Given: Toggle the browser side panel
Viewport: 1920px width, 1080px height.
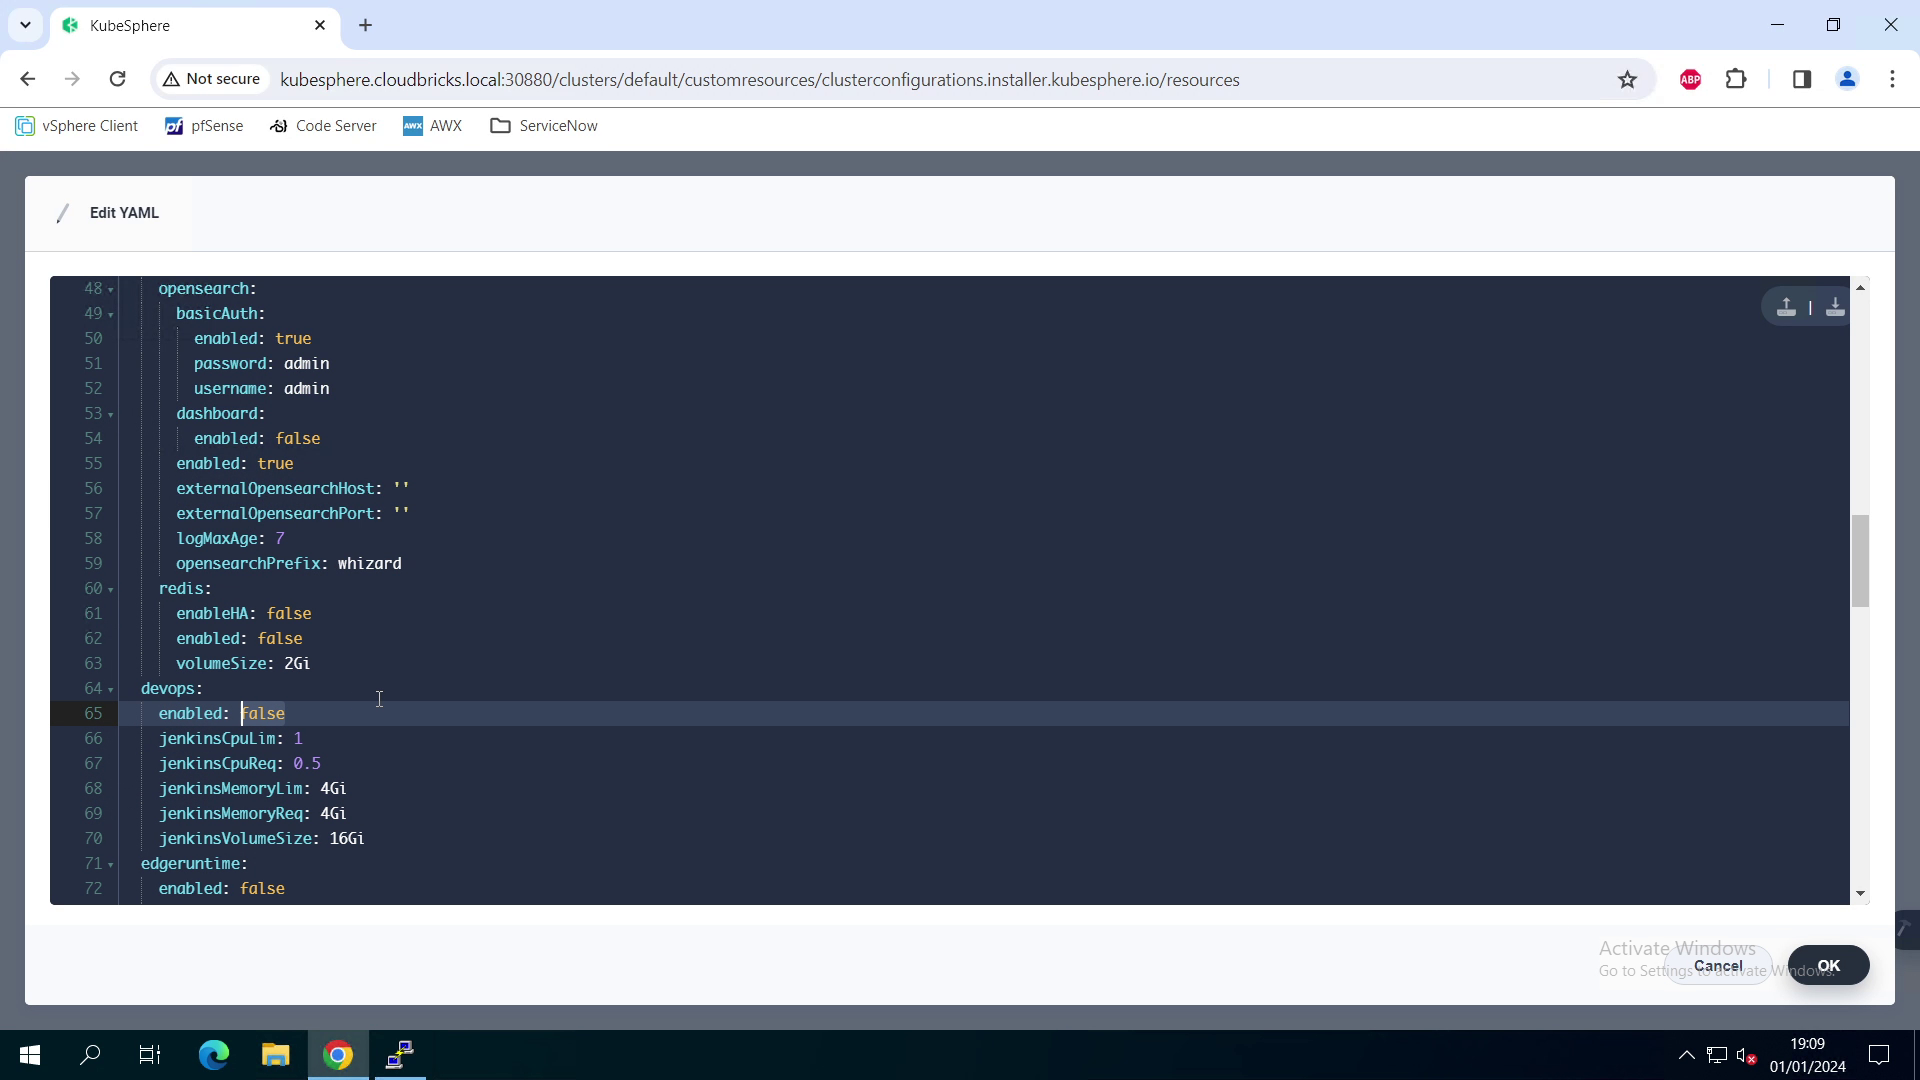Looking at the screenshot, I should point(1802,79).
